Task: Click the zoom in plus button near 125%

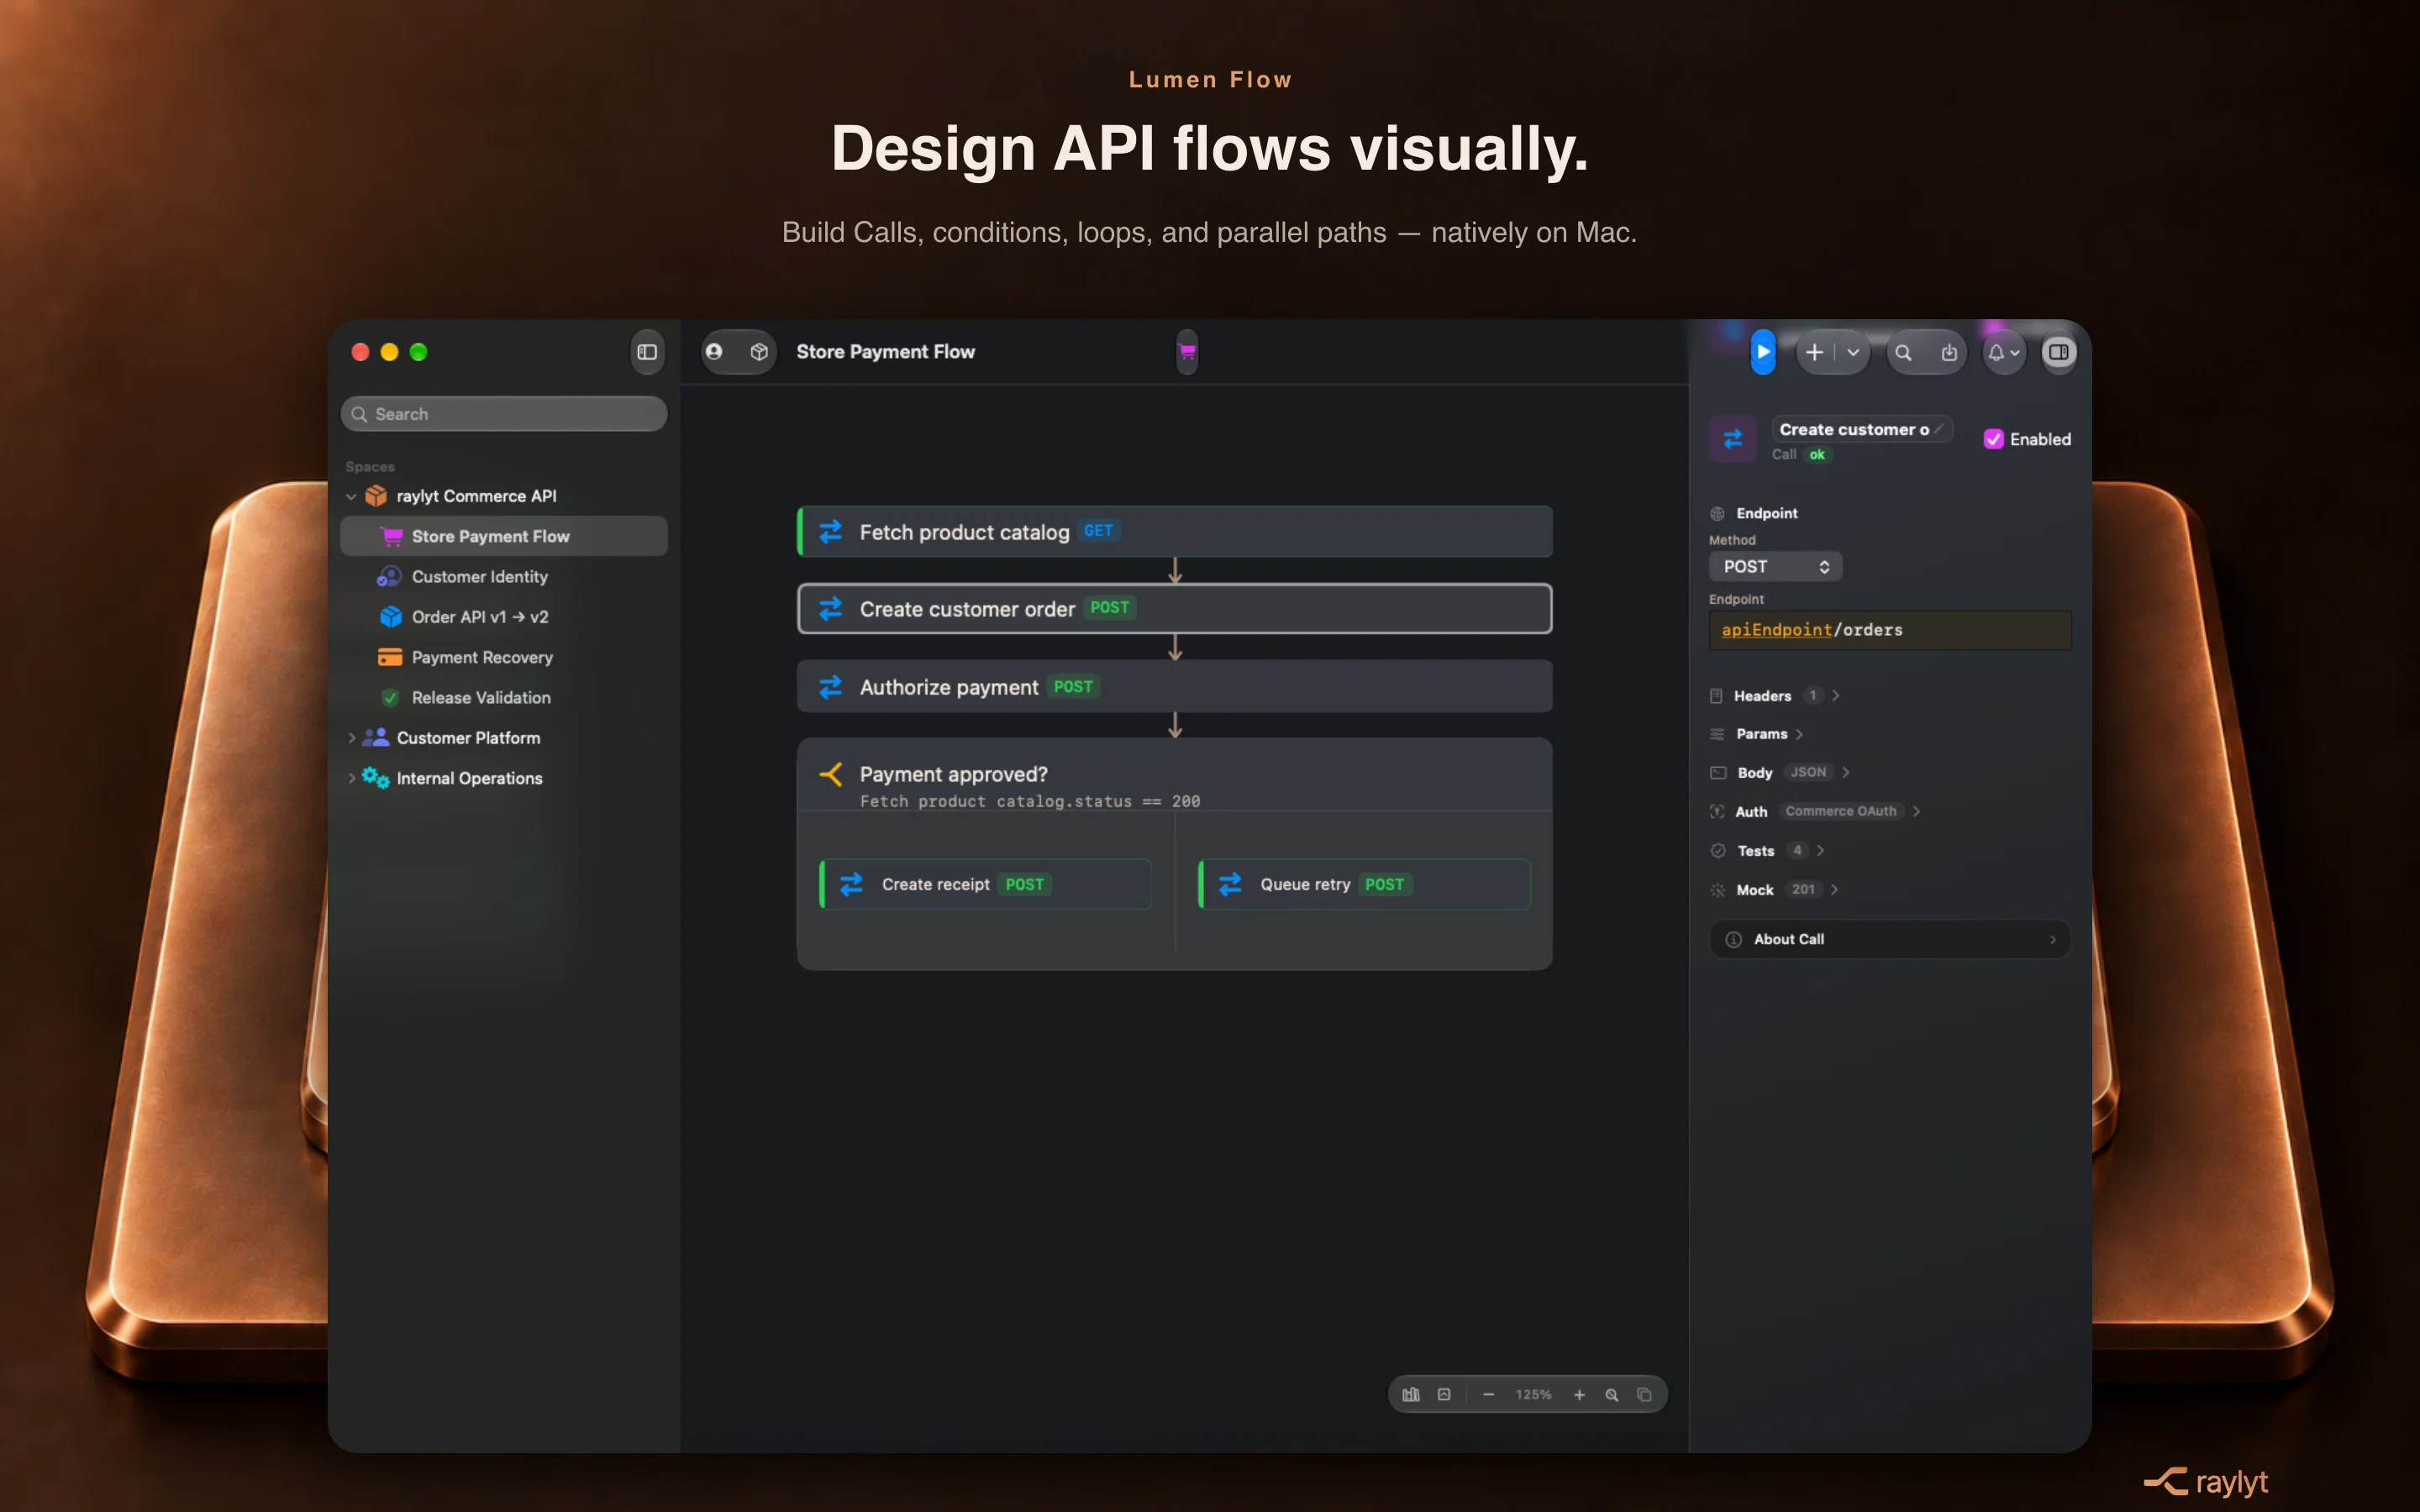Action: 1579,1395
